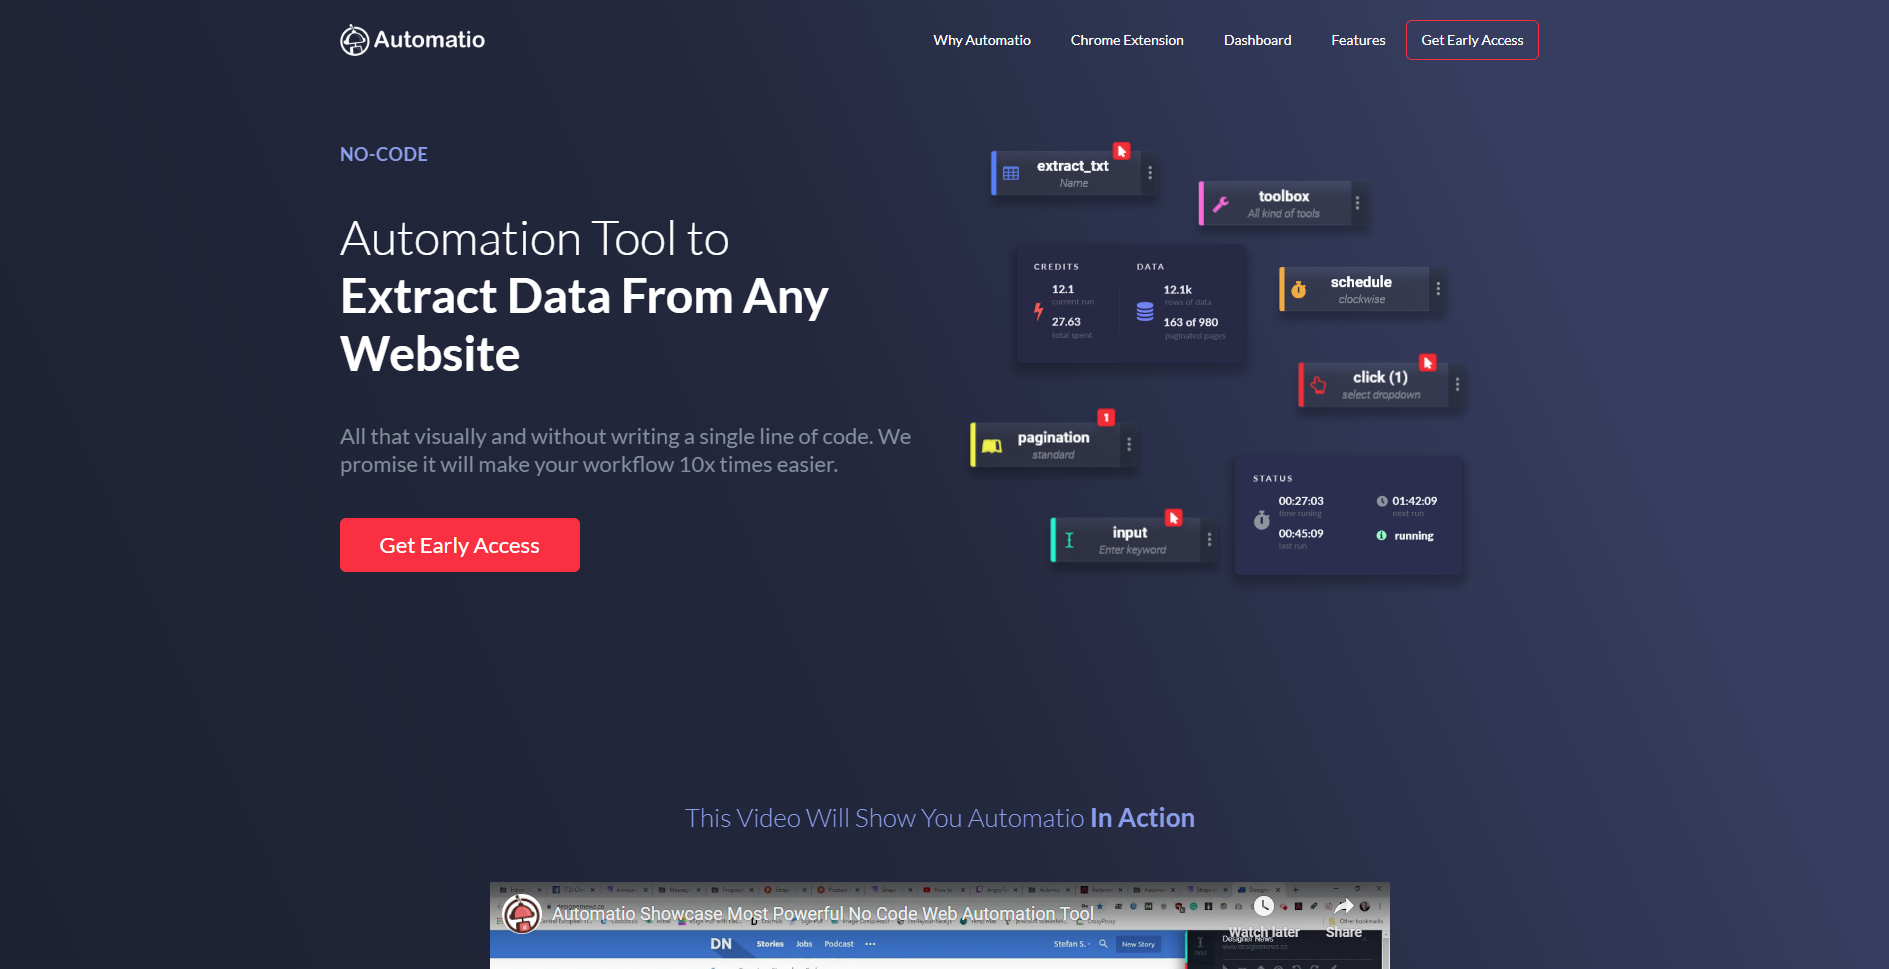Open the Why Automatio menu item
Image resolution: width=1889 pixels, height=969 pixels.
click(982, 40)
